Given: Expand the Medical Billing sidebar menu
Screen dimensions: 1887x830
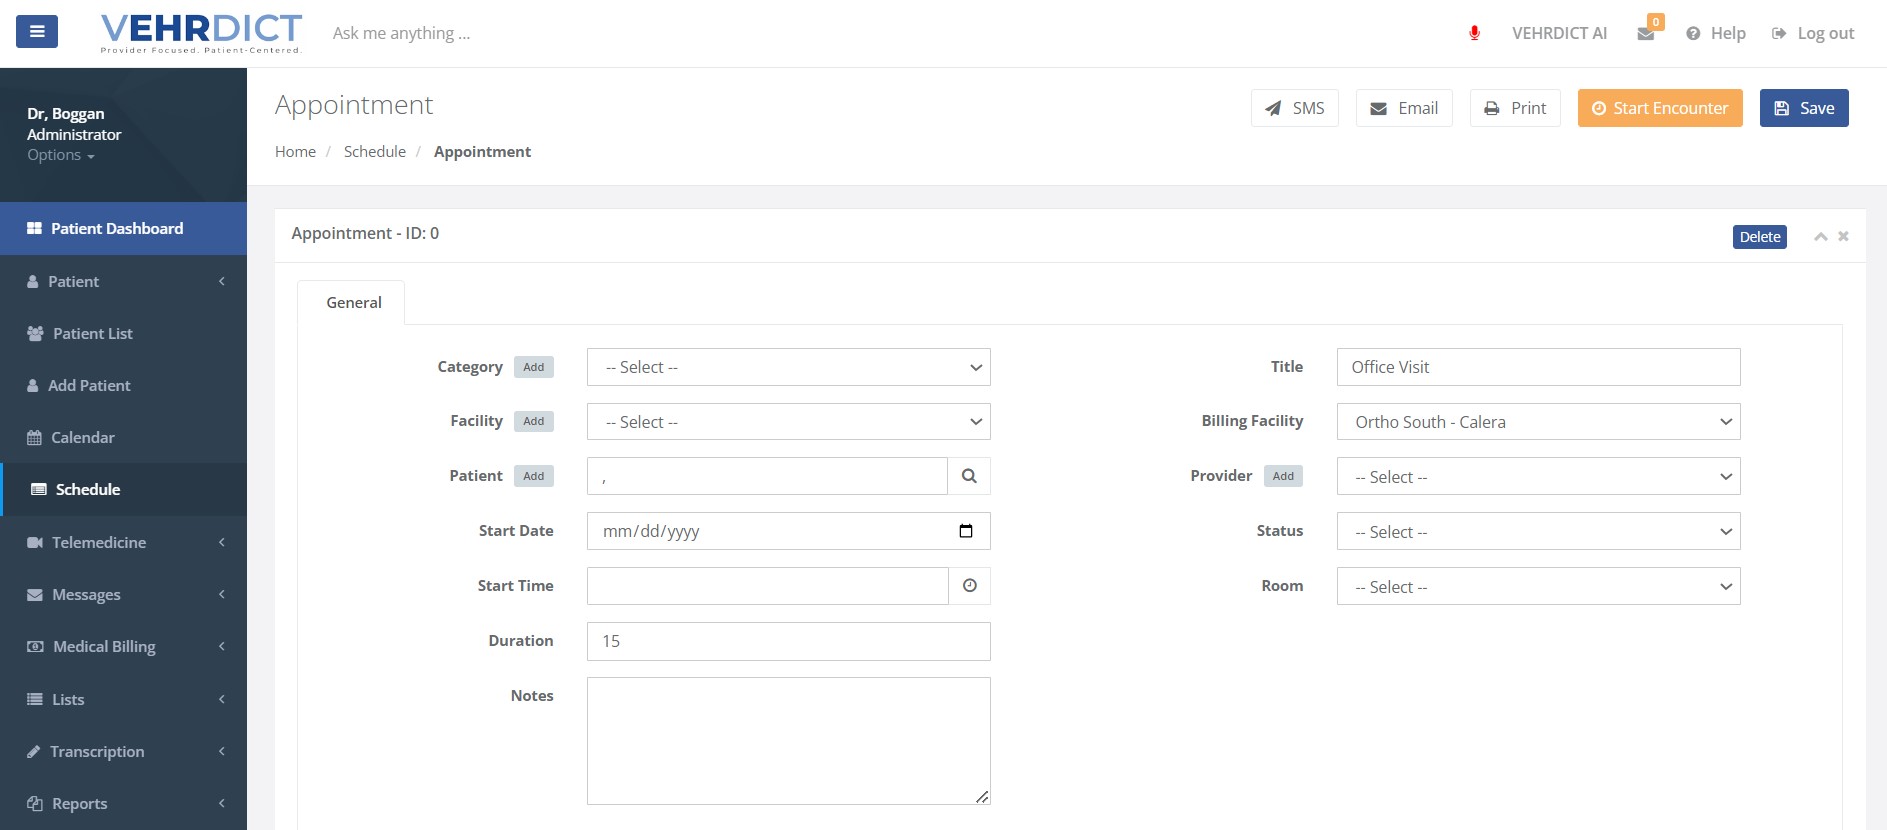Looking at the screenshot, I should point(104,647).
